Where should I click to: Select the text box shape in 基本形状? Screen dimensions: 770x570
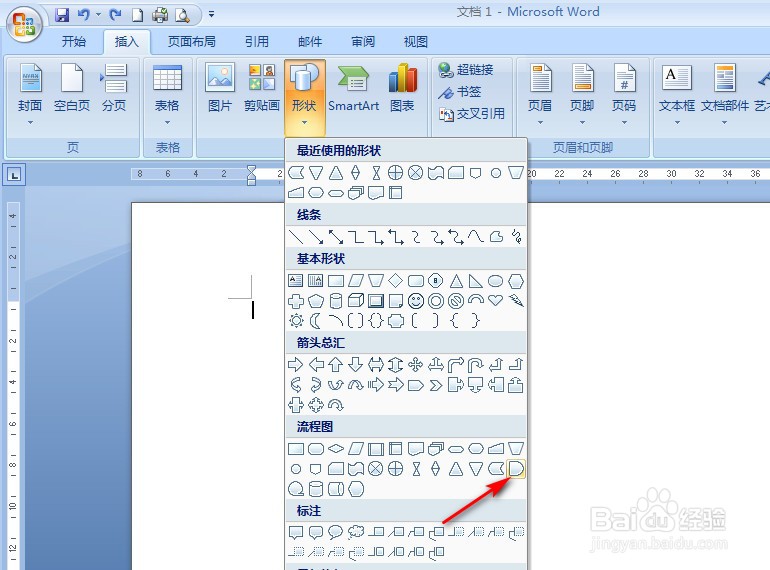click(296, 281)
